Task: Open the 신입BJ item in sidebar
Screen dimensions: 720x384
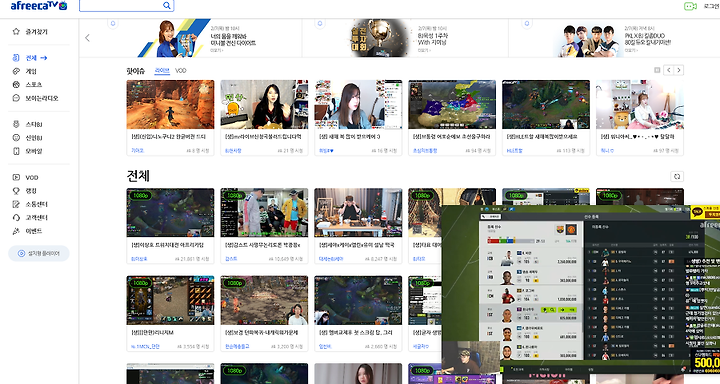Action: point(28,137)
